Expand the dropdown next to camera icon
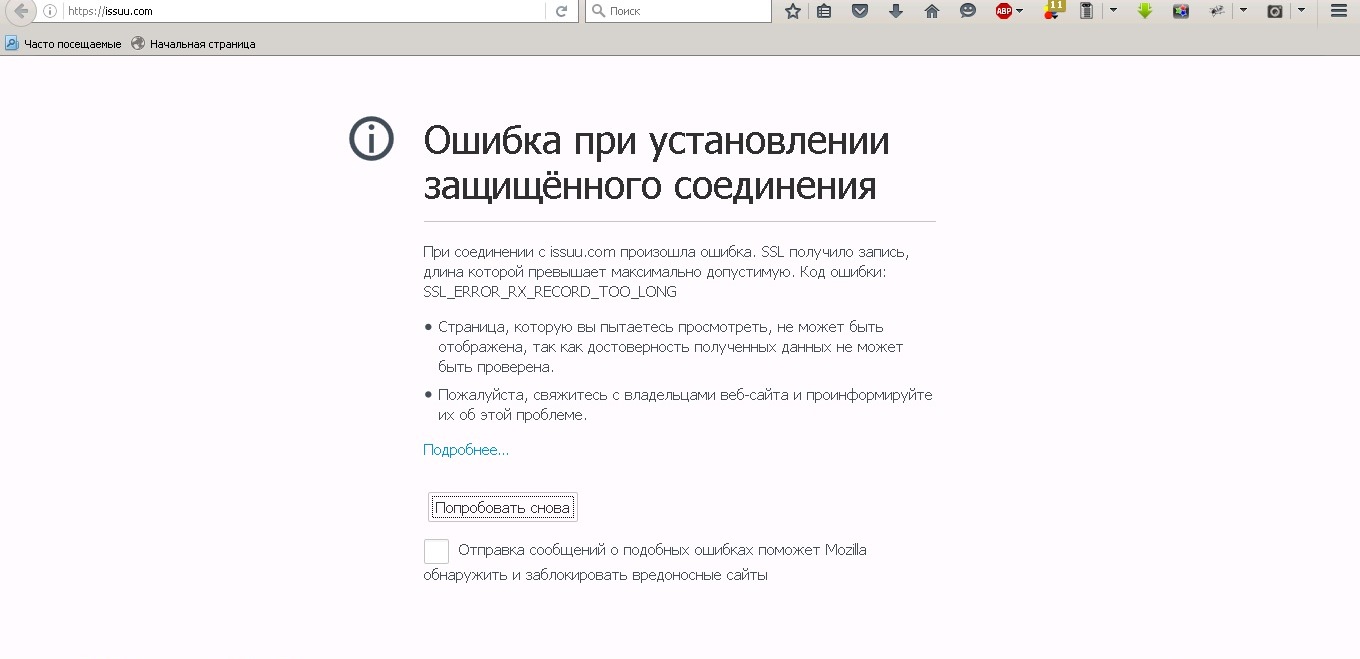The width and height of the screenshot is (1360, 659). [1301, 11]
